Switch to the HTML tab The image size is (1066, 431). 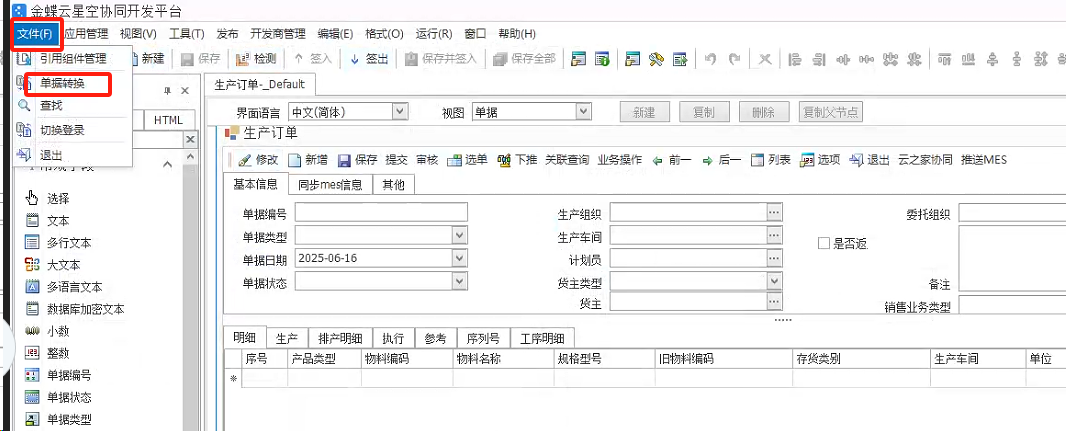pyautogui.click(x=168, y=120)
